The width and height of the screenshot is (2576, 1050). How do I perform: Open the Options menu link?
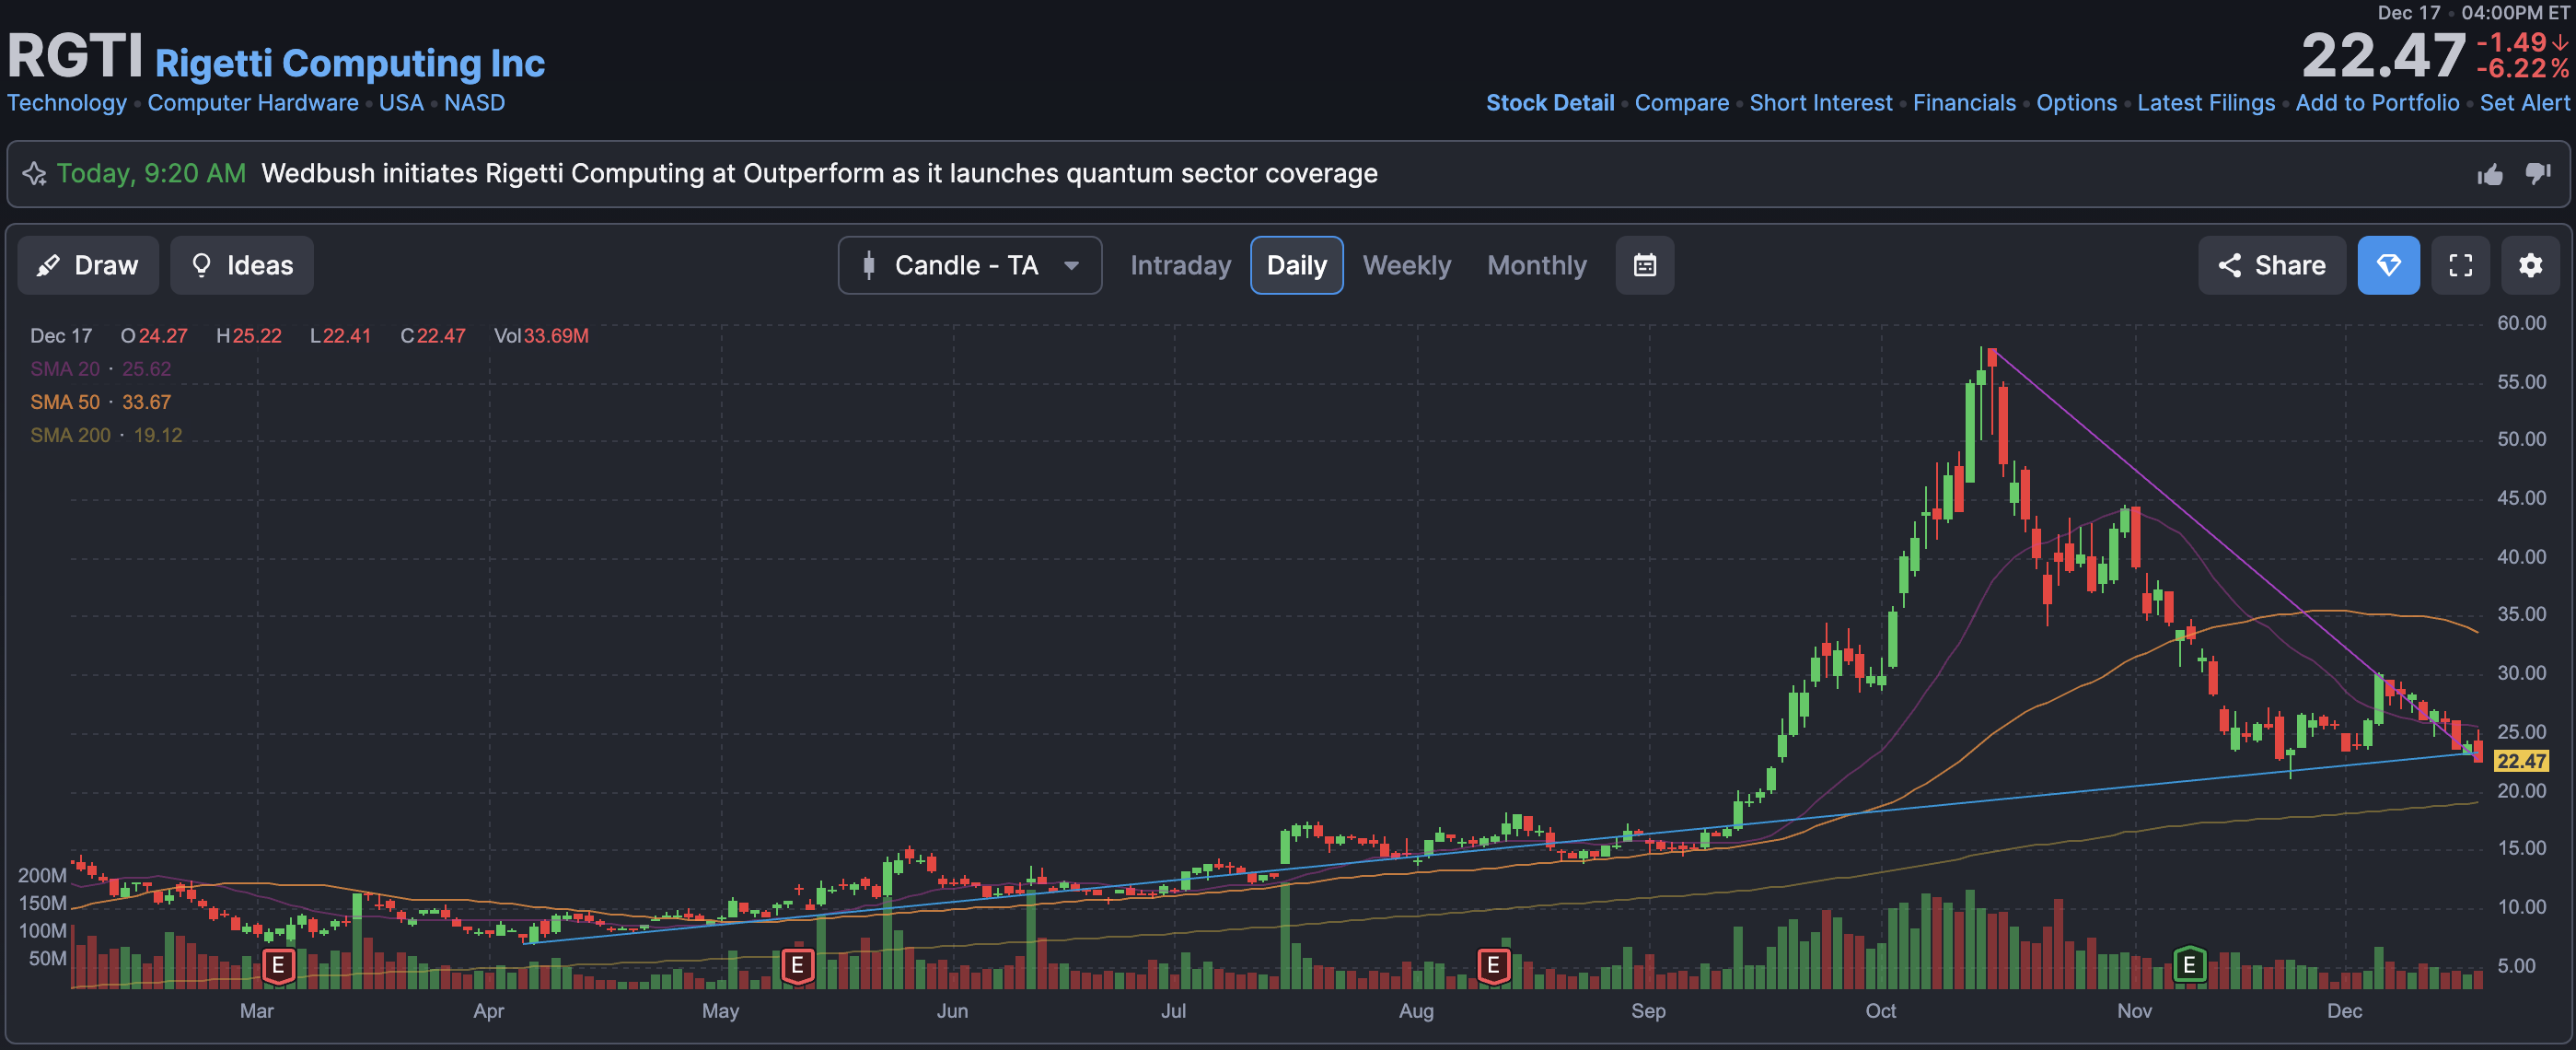[2076, 103]
